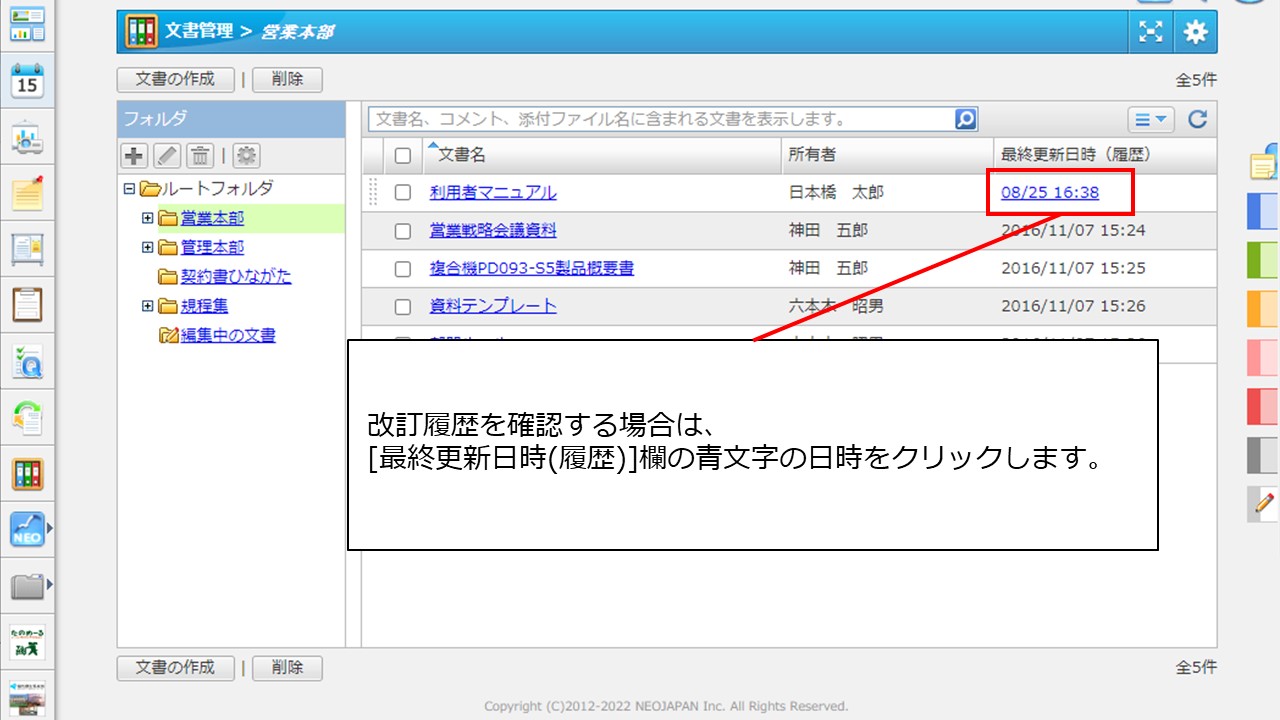Expand the 管理本部 folder

point(148,247)
